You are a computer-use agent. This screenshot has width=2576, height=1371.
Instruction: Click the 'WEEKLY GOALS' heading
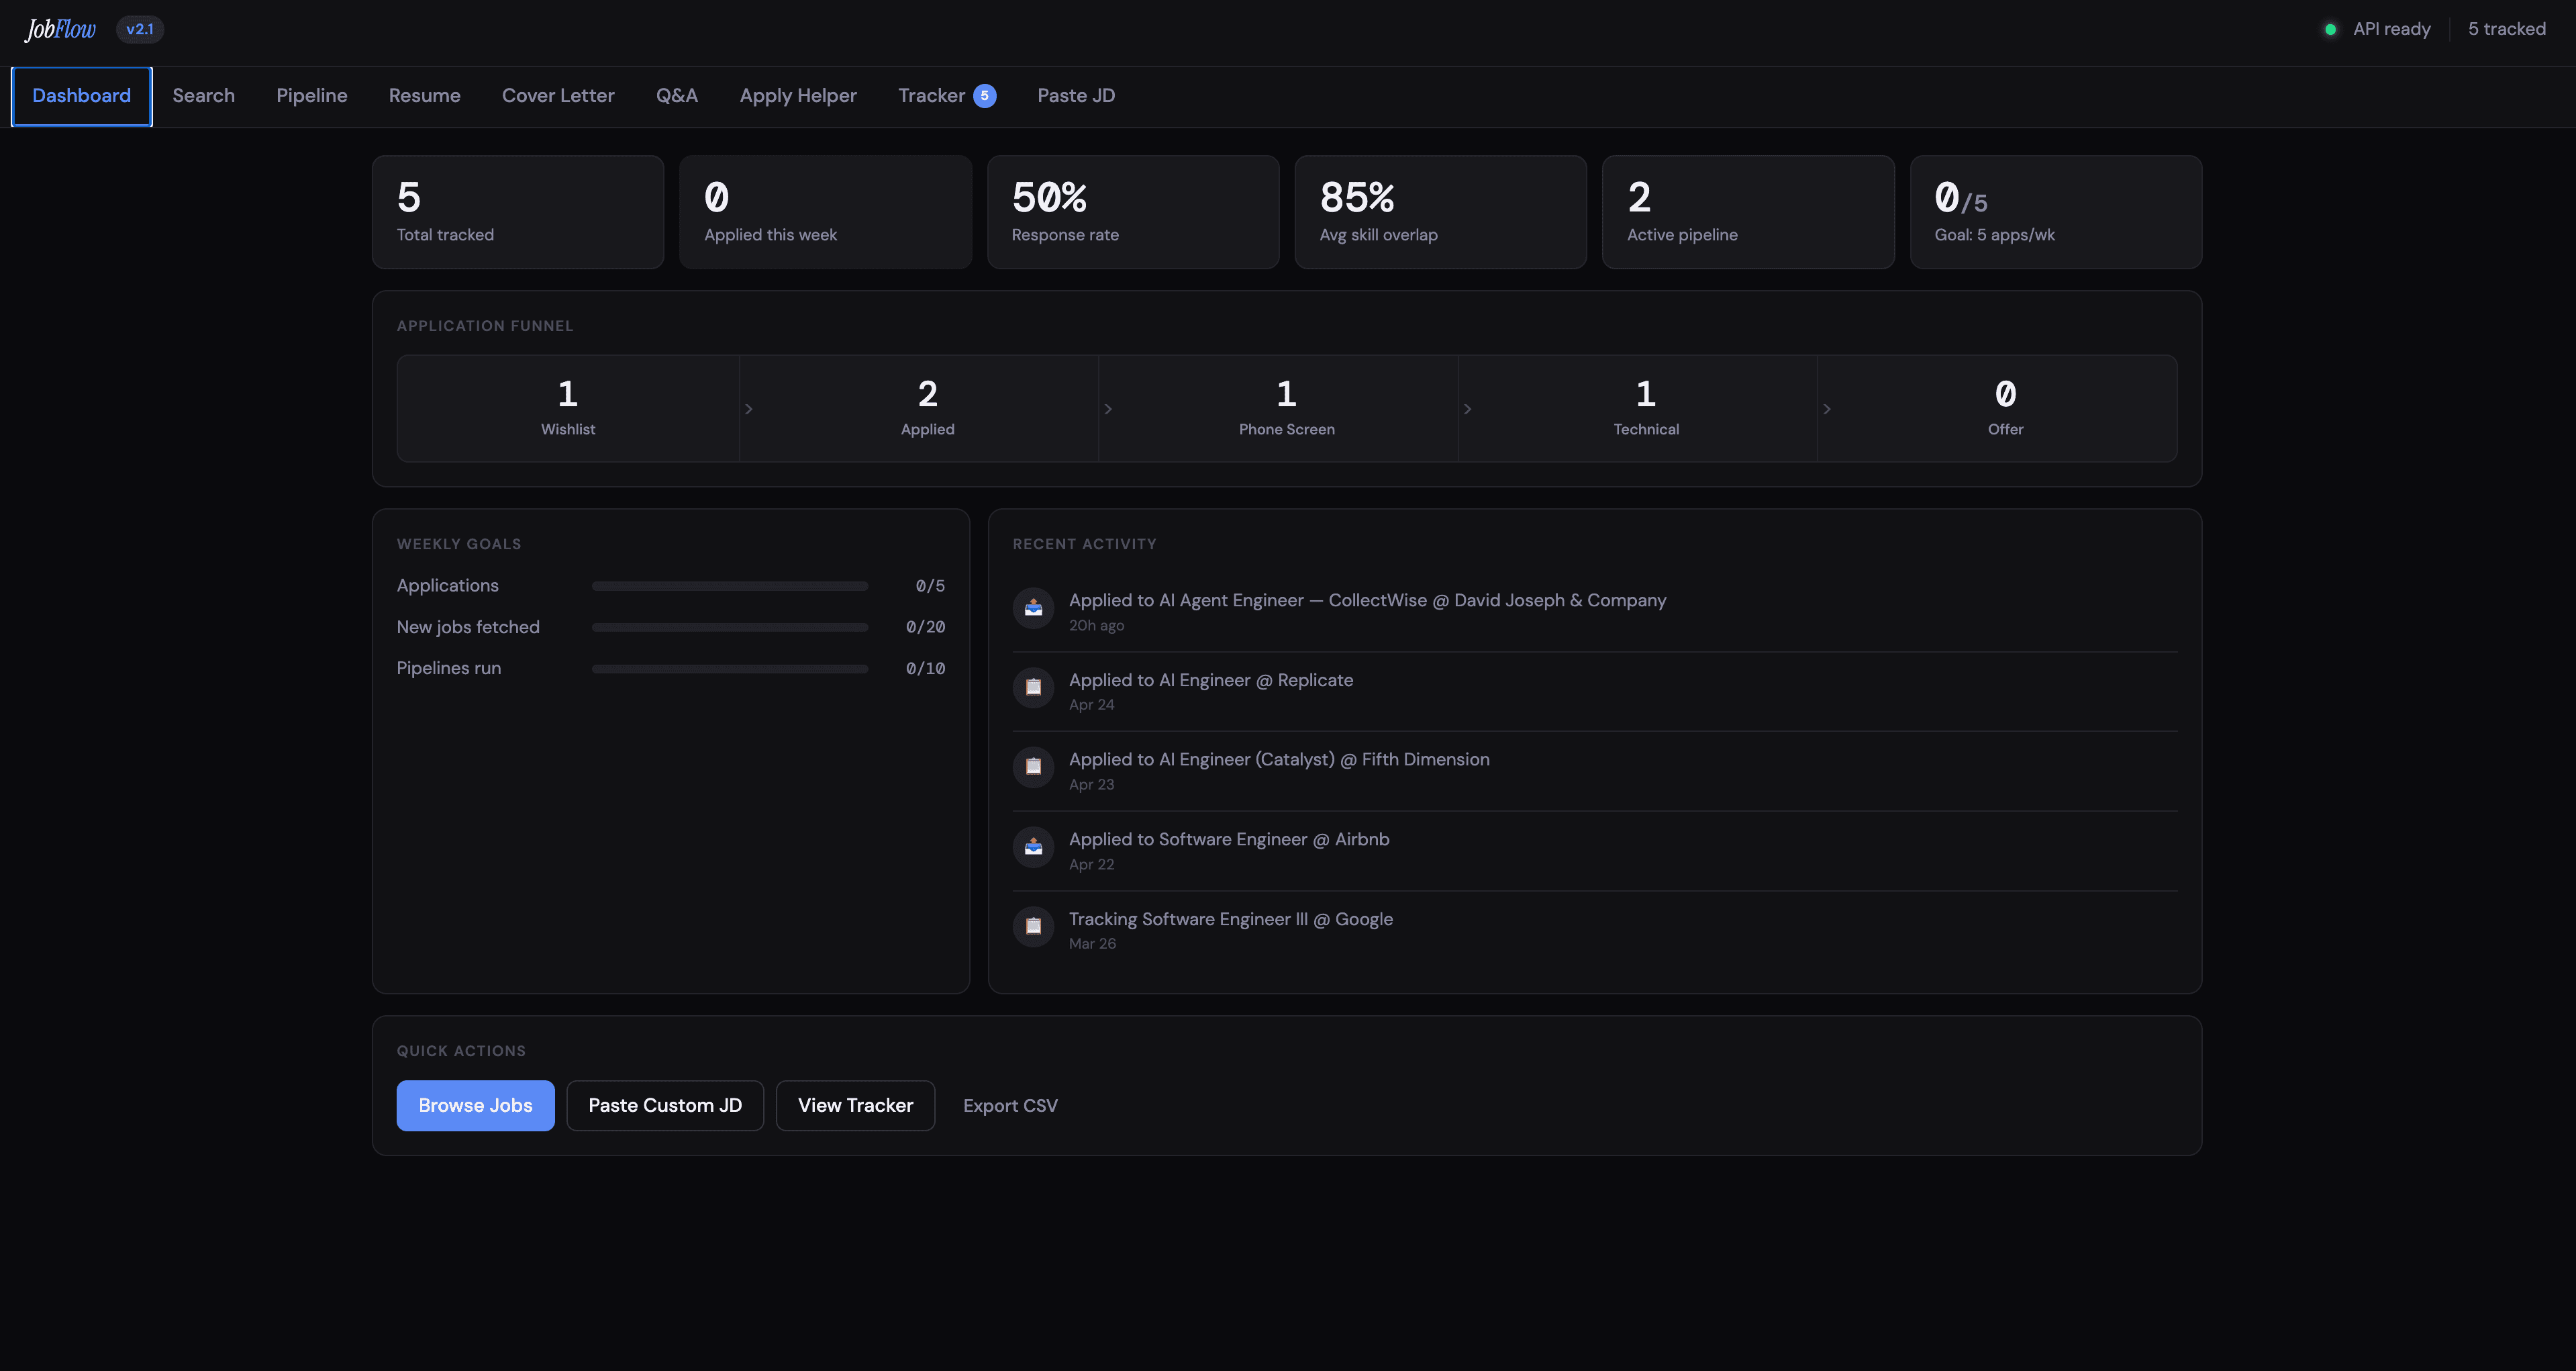pos(459,544)
